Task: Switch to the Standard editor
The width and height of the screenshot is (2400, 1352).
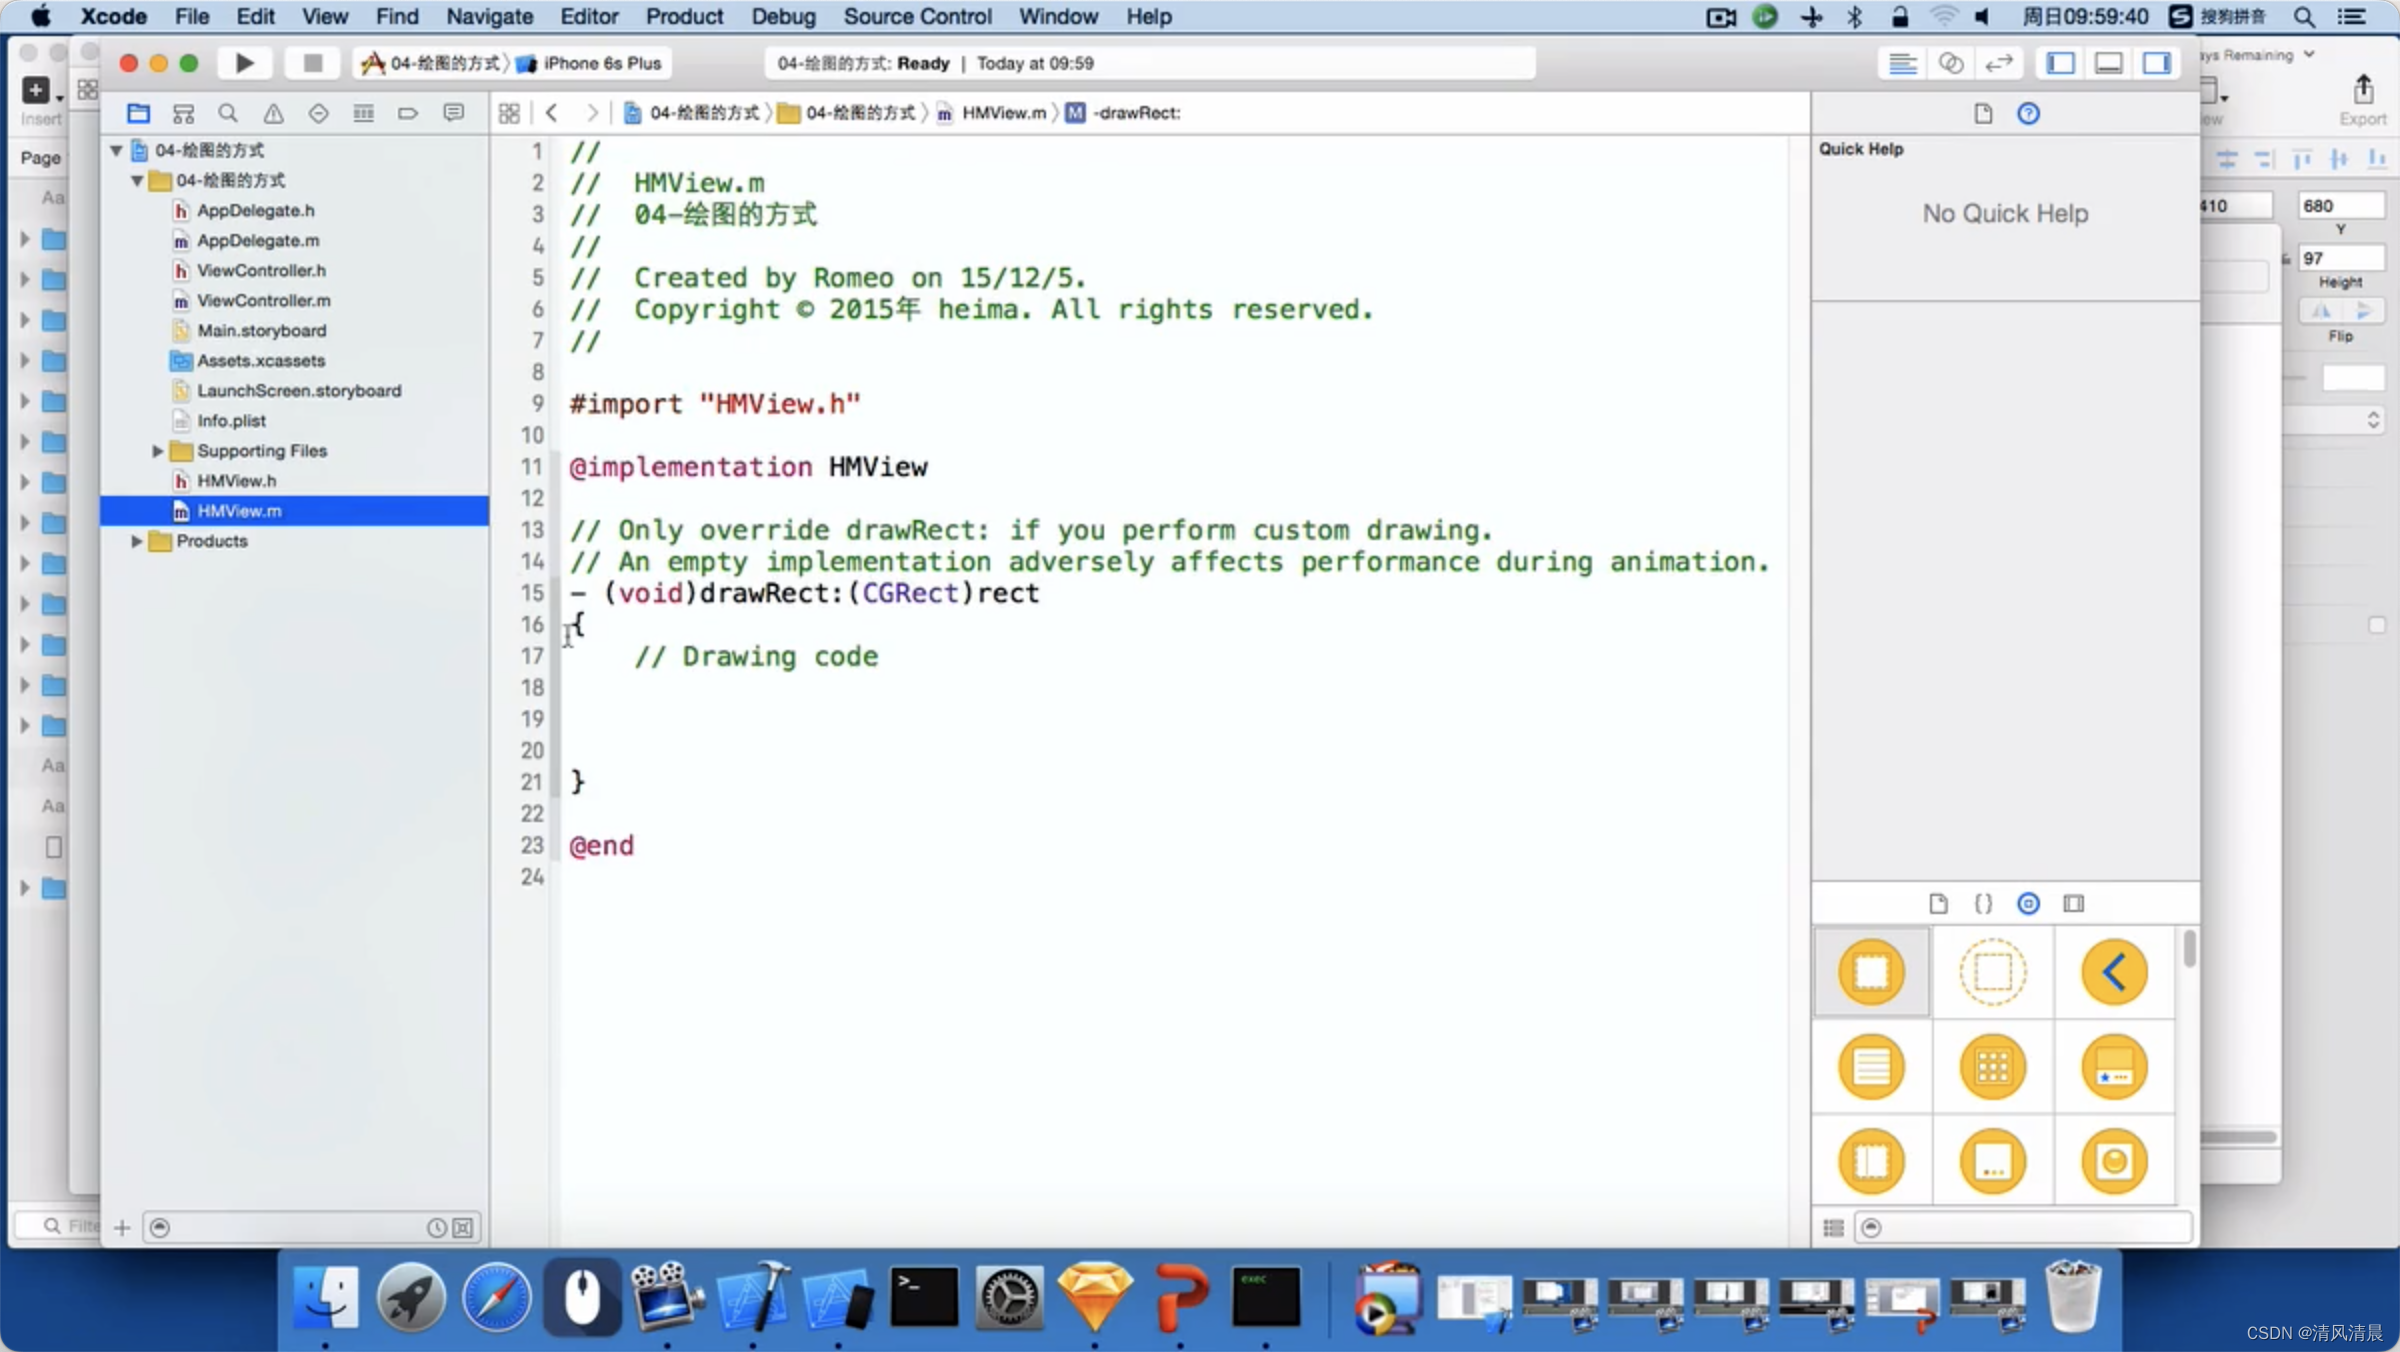Action: pyautogui.click(x=1902, y=63)
